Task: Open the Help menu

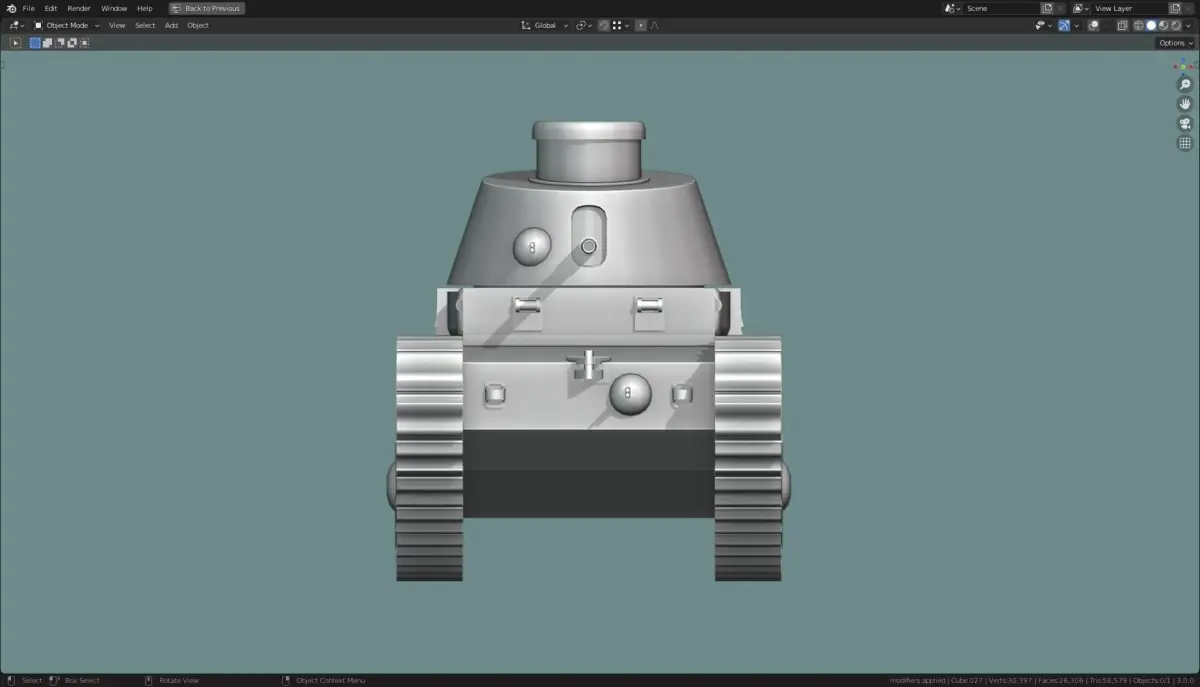Action: [x=145, y=8]
